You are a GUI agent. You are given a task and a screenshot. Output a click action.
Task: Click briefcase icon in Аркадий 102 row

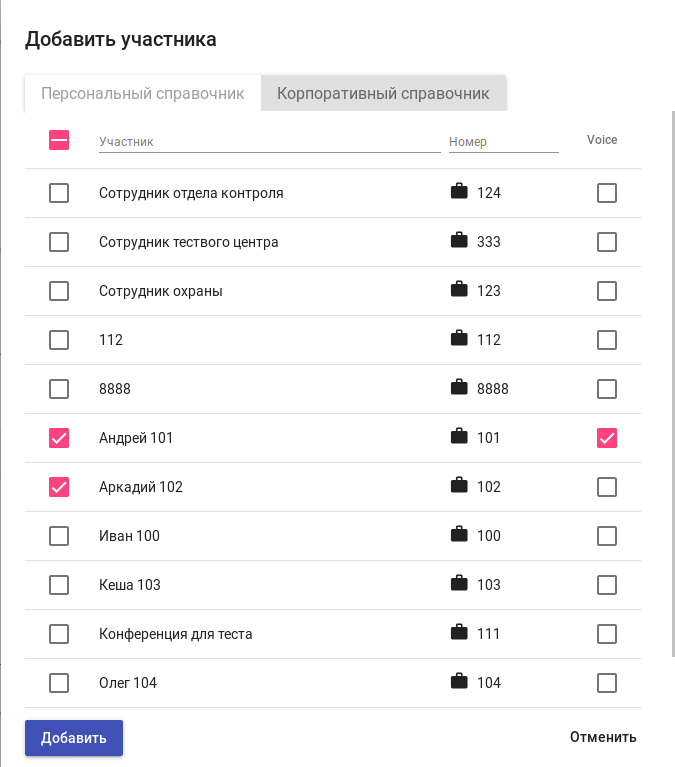(459, 486)
